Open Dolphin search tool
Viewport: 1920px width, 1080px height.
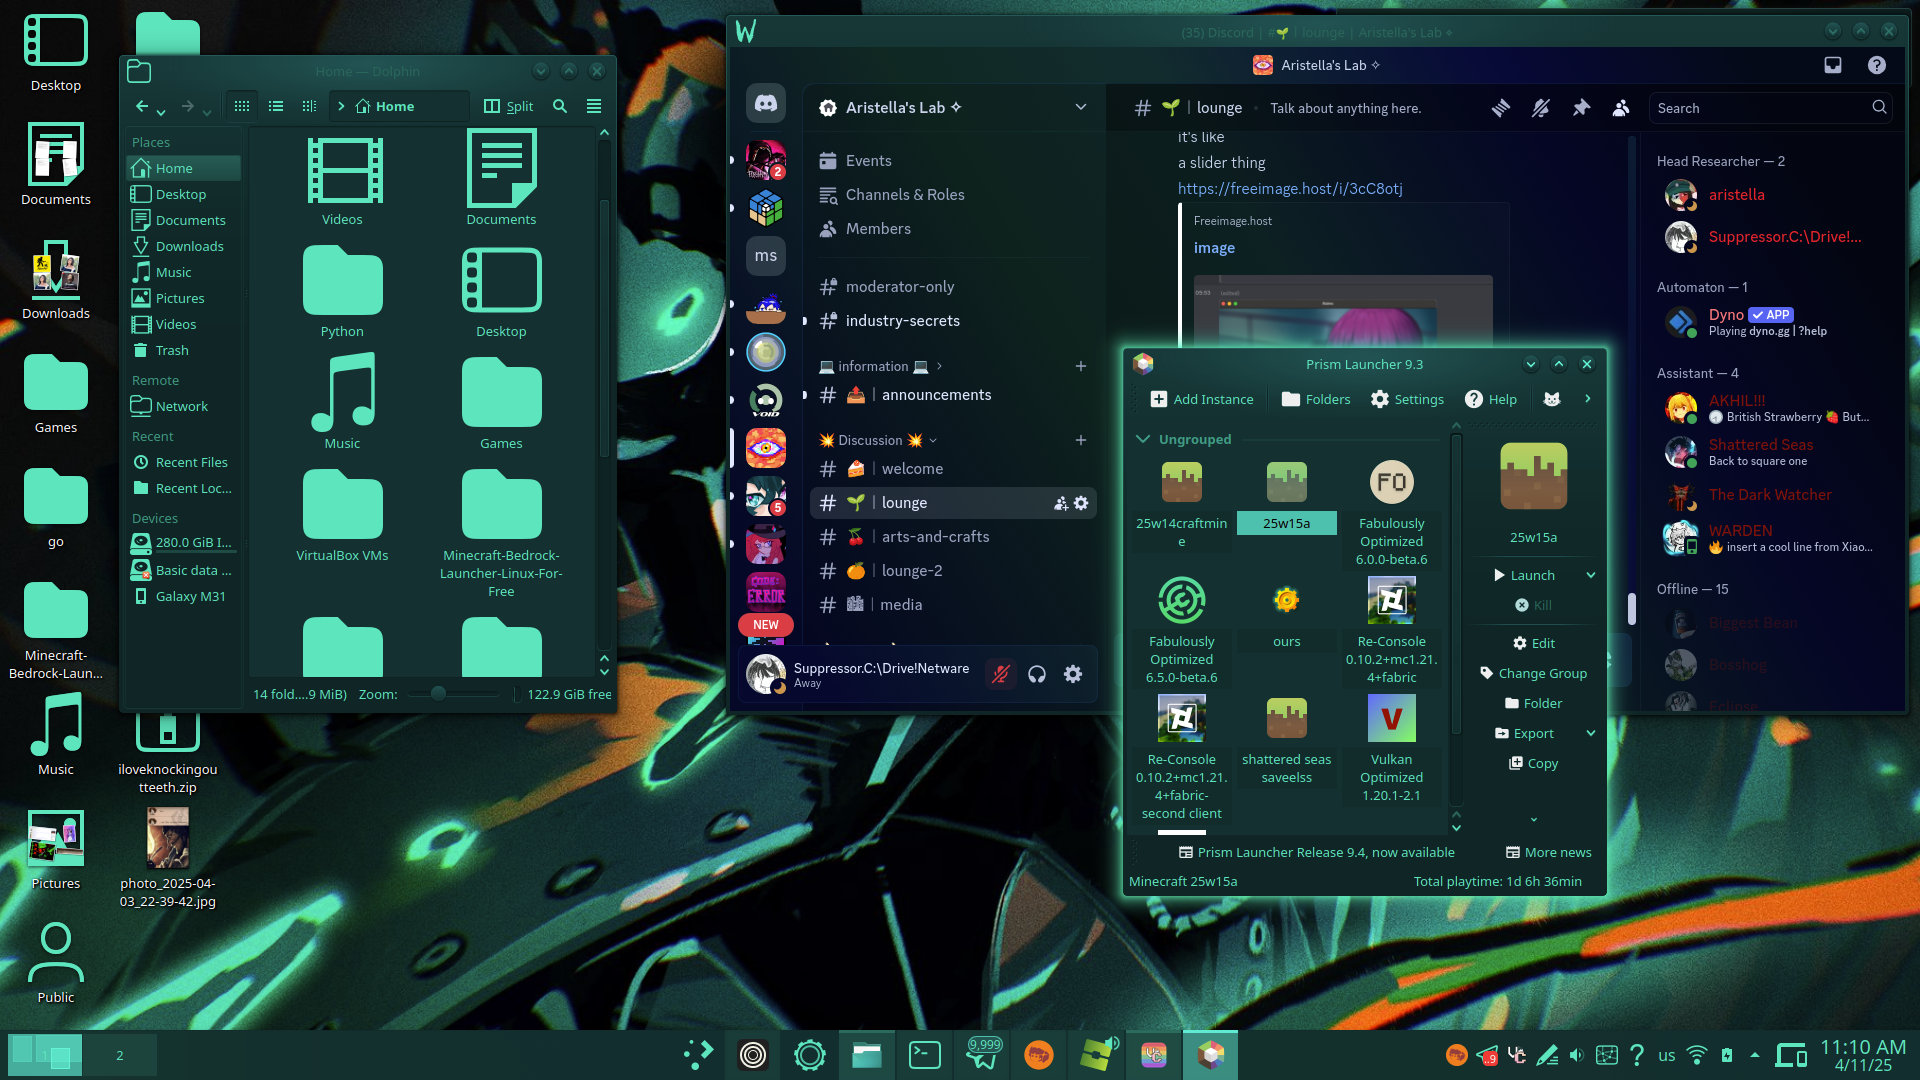click(x=560, y=106)
